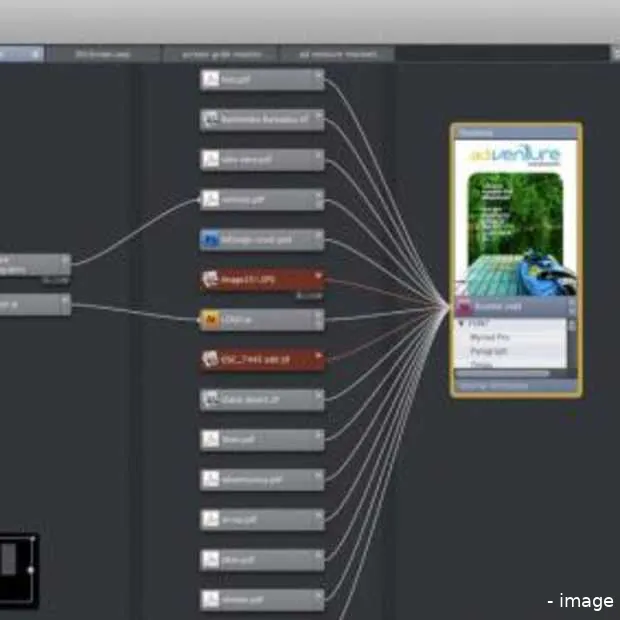Screen dimensions: 620x620
Task: Switch to the tab left of the node column's tab
Action: (103, 54)
